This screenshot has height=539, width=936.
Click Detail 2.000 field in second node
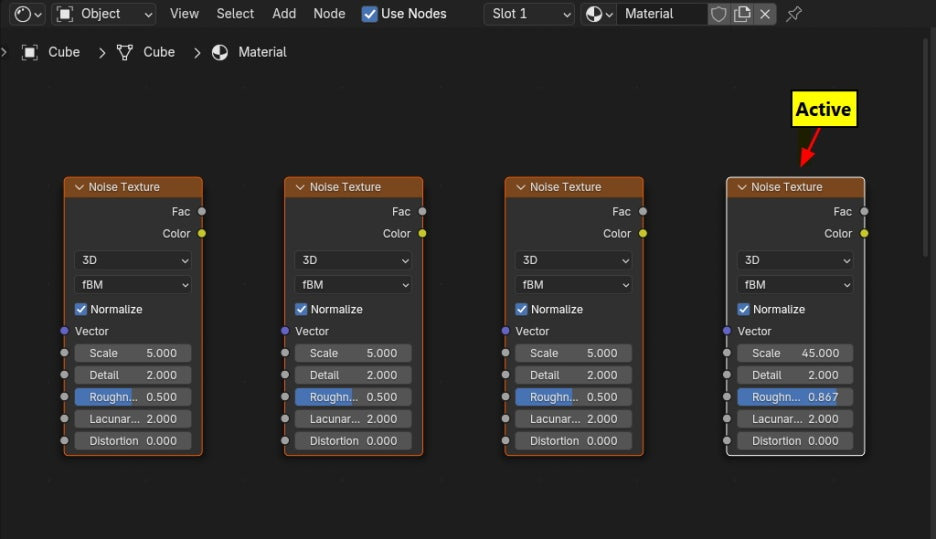click(353, 375)
